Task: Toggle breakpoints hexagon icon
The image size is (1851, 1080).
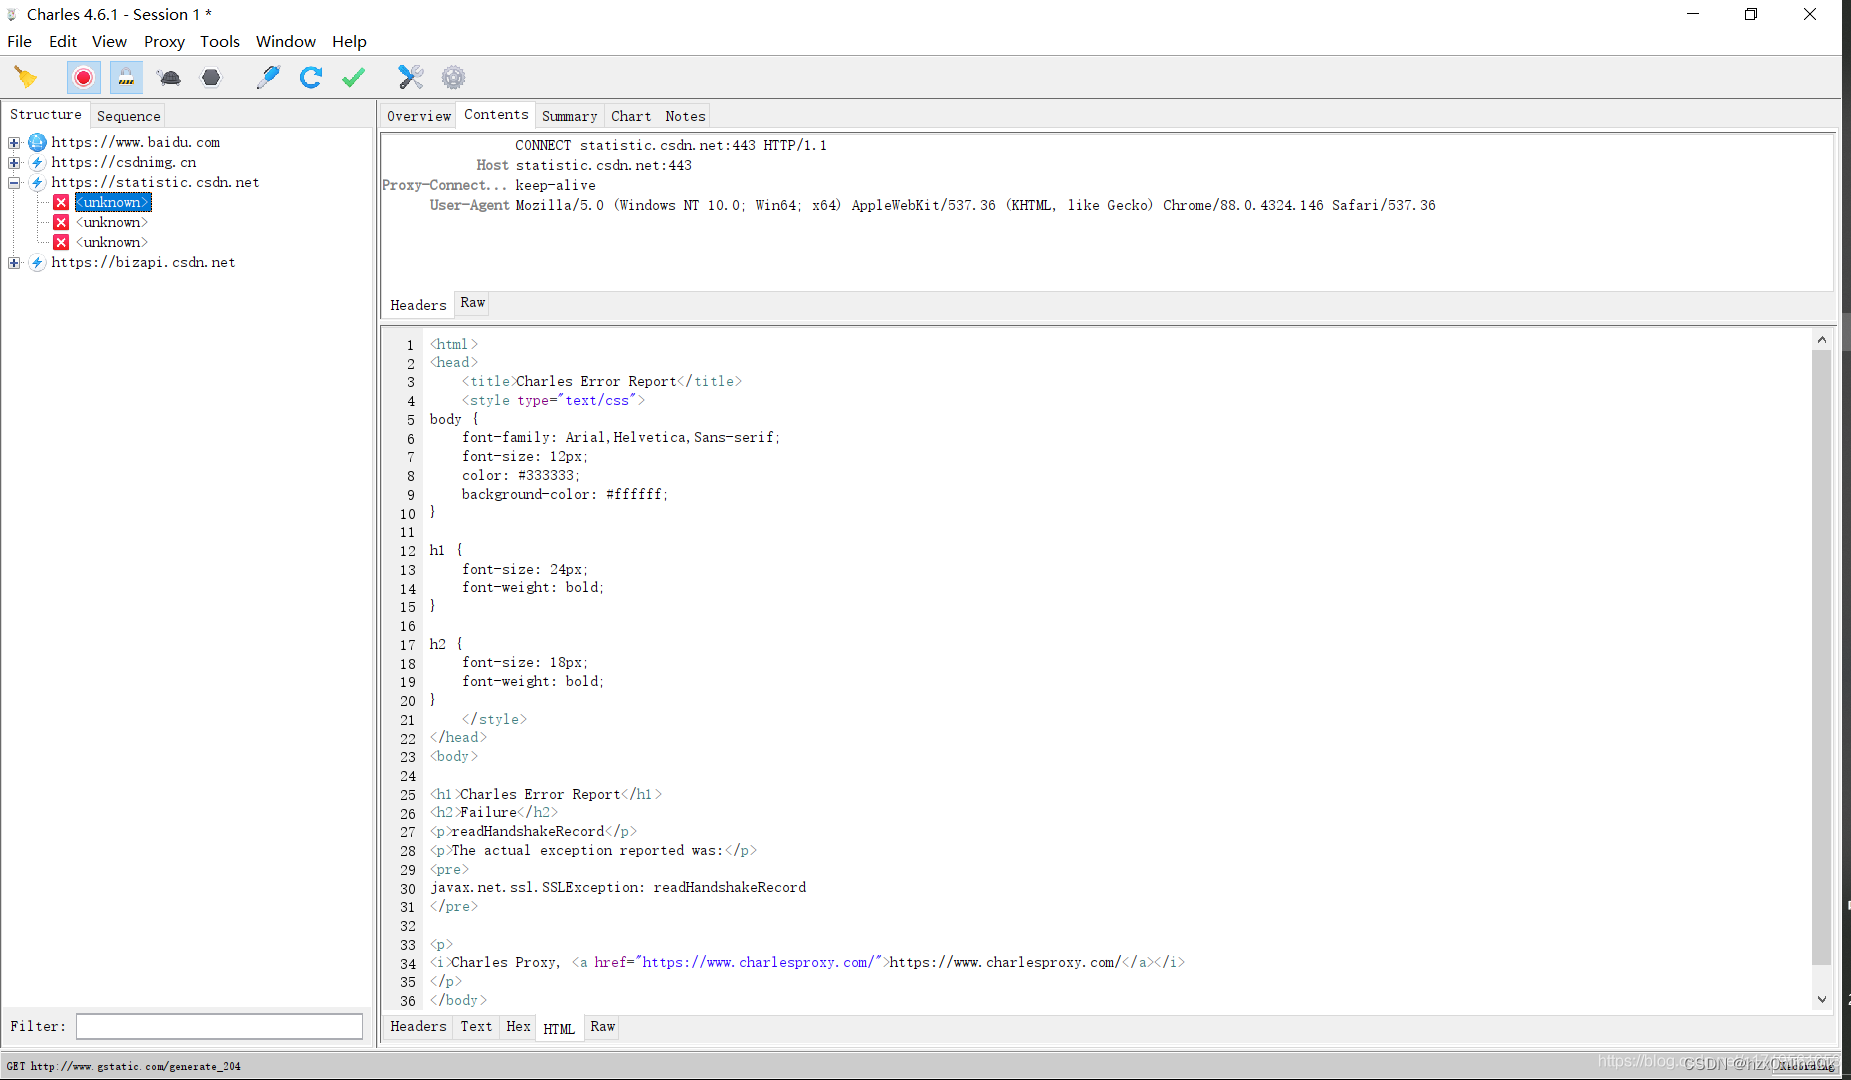Action: point(211,77)
